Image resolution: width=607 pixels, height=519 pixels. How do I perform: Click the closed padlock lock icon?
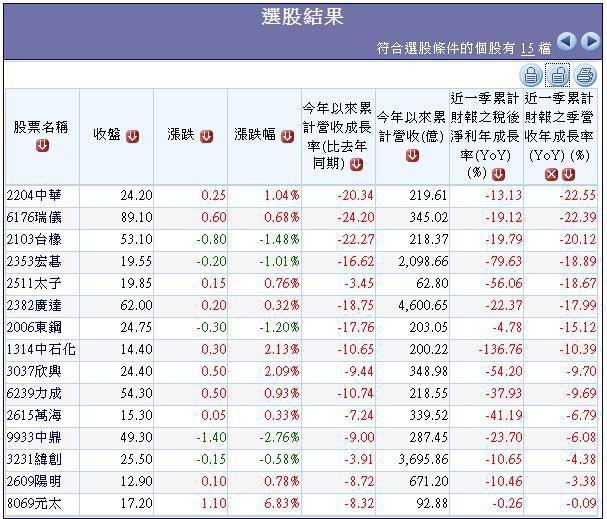click(x=531, y=75)
